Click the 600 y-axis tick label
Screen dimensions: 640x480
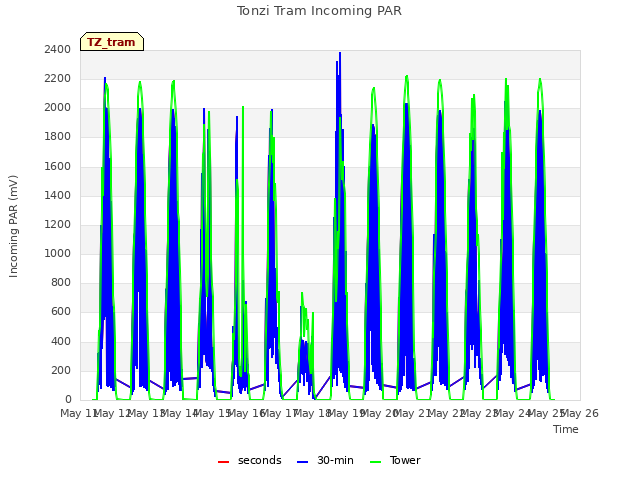(x=61, y=312)
